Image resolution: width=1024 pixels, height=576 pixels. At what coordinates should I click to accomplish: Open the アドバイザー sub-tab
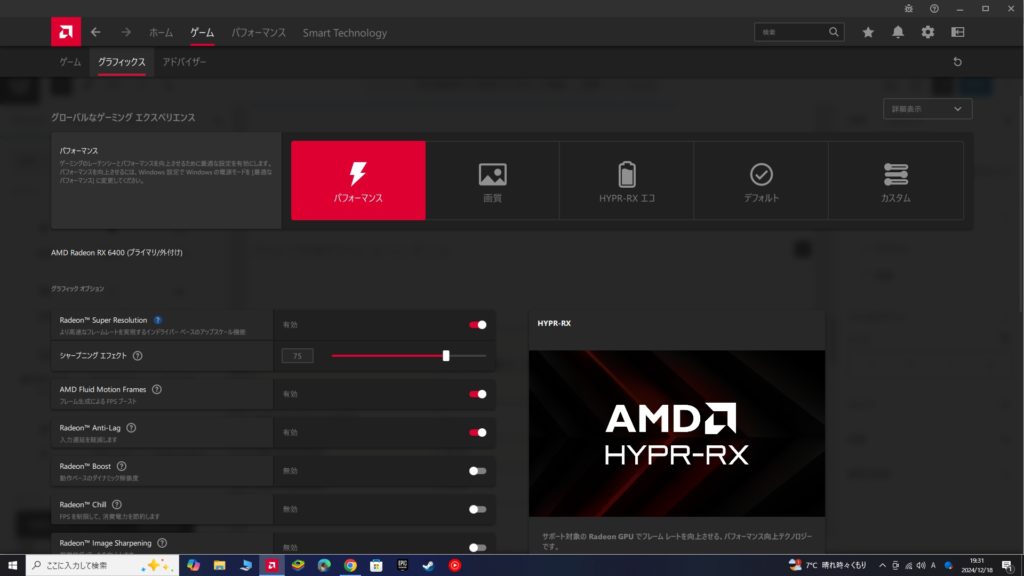(x=184, y=62)
